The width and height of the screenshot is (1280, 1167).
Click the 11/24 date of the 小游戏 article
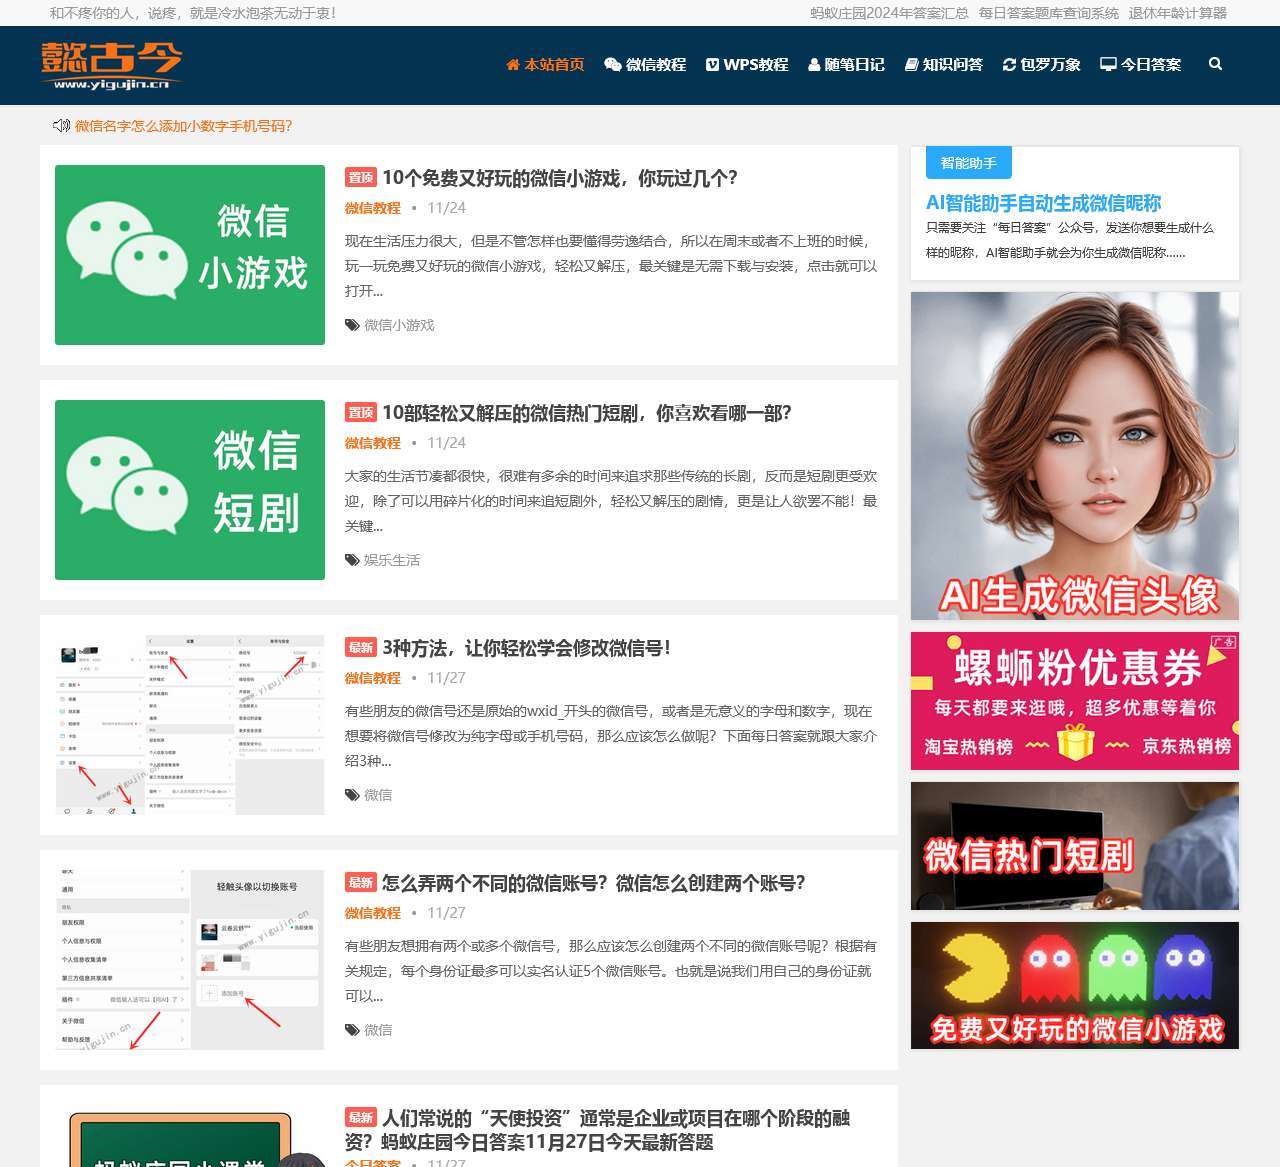[446, 208]
